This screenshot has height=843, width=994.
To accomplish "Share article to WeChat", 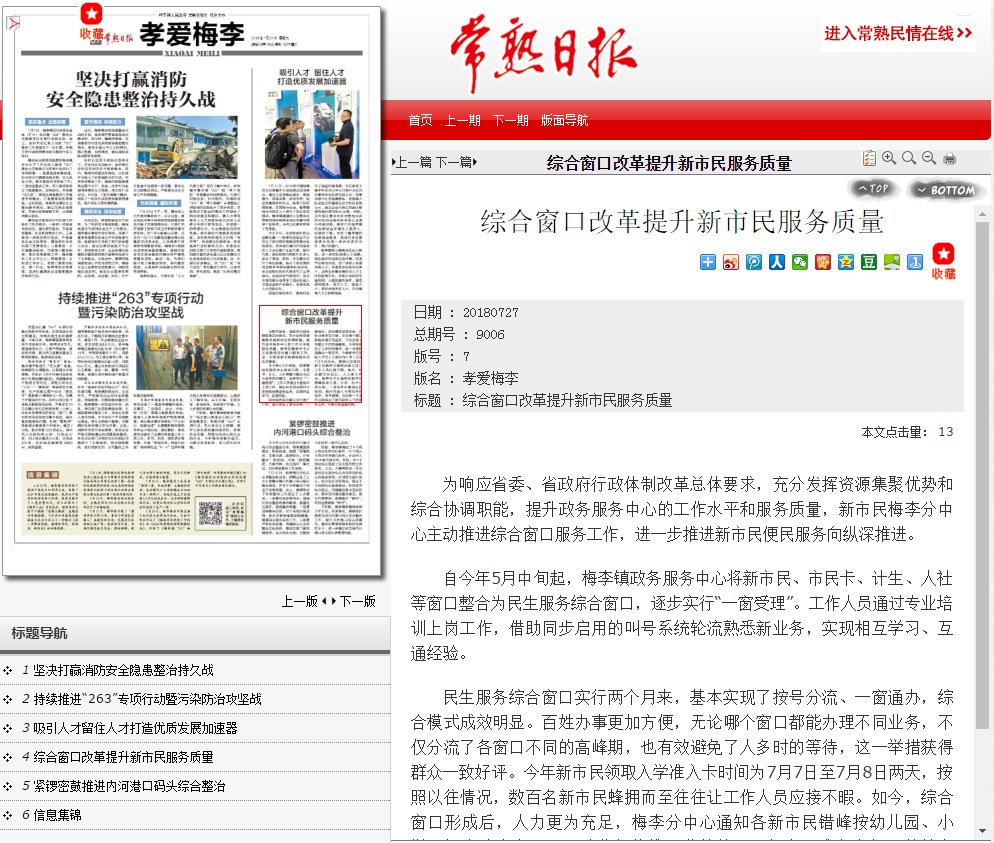I will point(799,262).
